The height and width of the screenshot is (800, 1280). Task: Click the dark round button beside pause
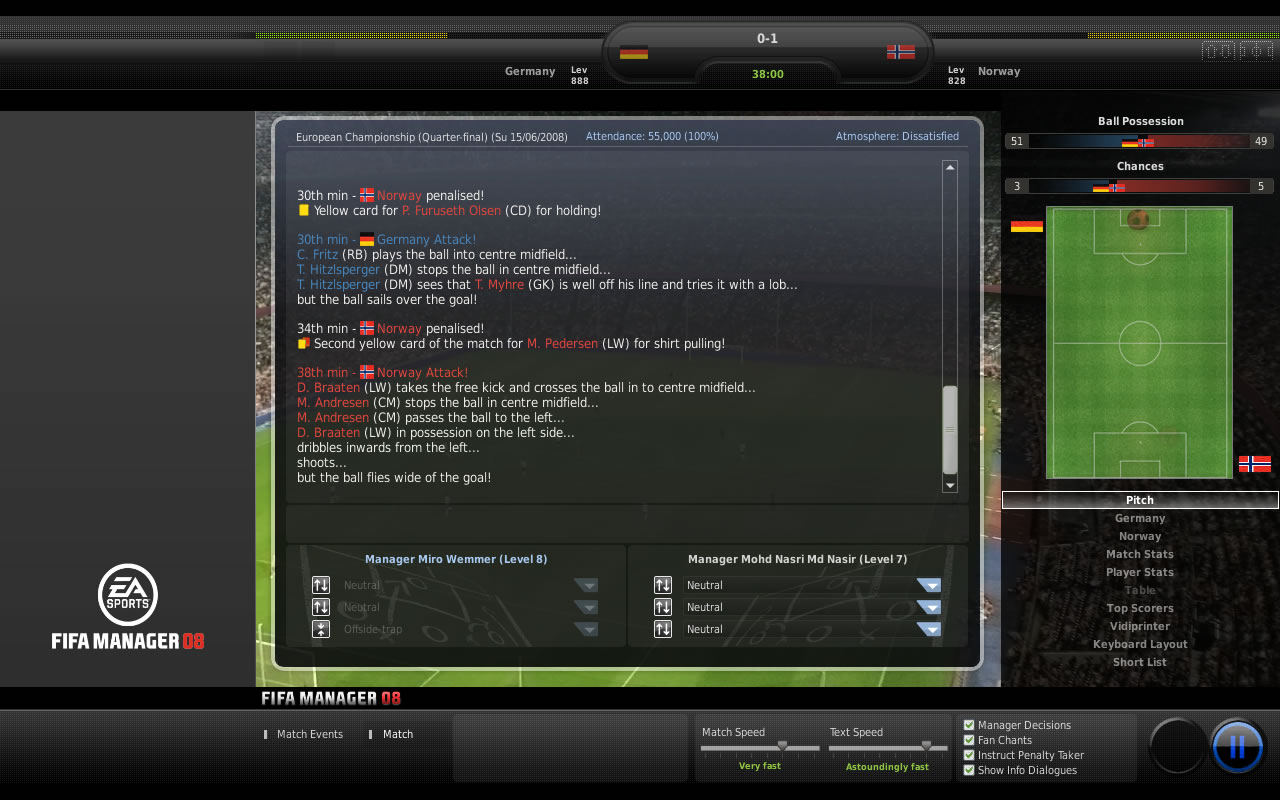pos(1177,746)
